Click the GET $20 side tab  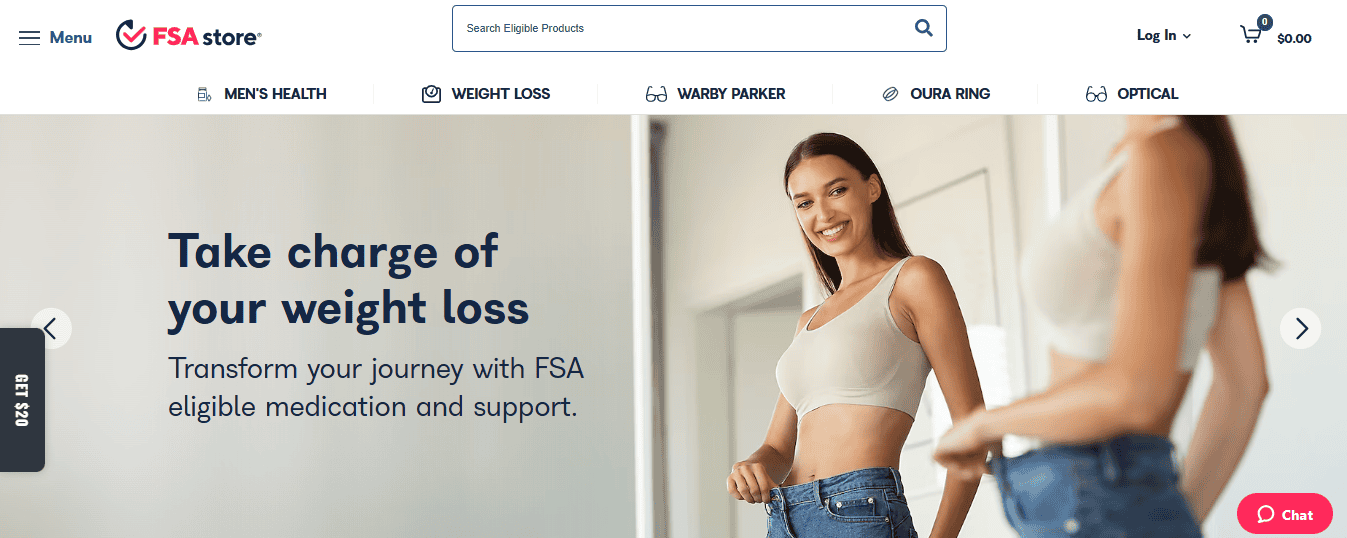[22, 400]
